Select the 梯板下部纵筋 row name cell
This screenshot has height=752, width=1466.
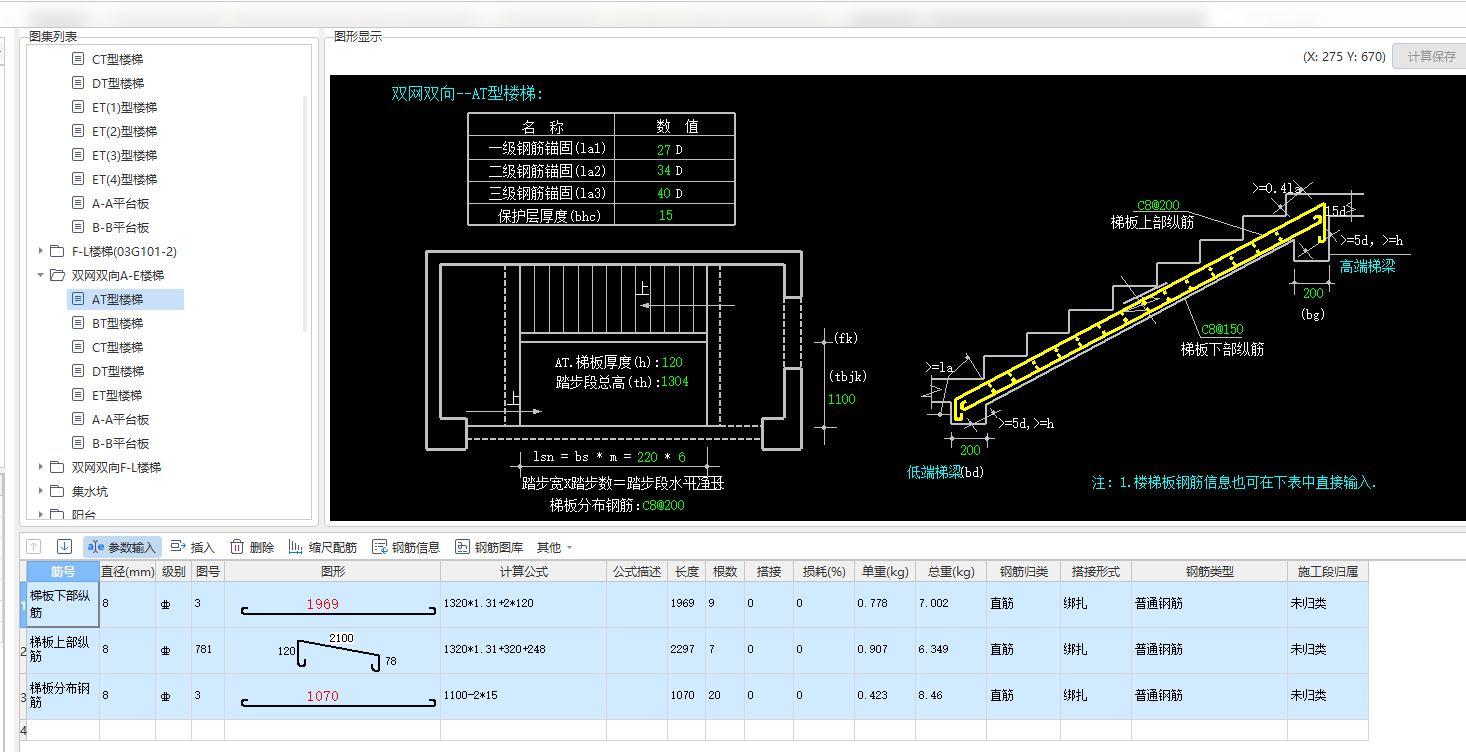tap(63, 604)
